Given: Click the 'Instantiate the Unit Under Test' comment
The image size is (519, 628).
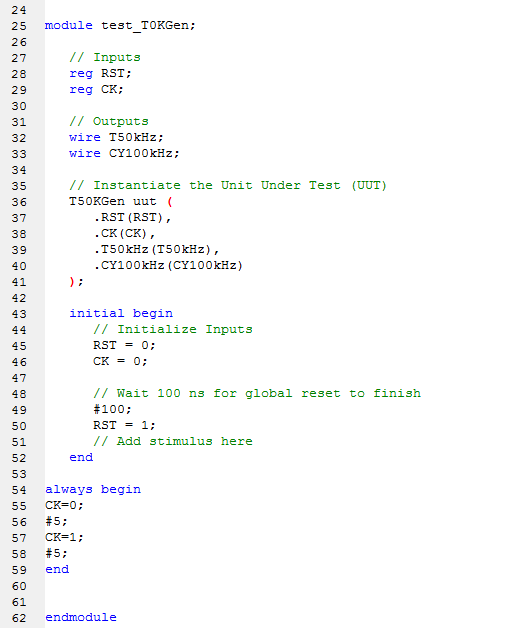Looking at the screenshot, I should (228, 185).
